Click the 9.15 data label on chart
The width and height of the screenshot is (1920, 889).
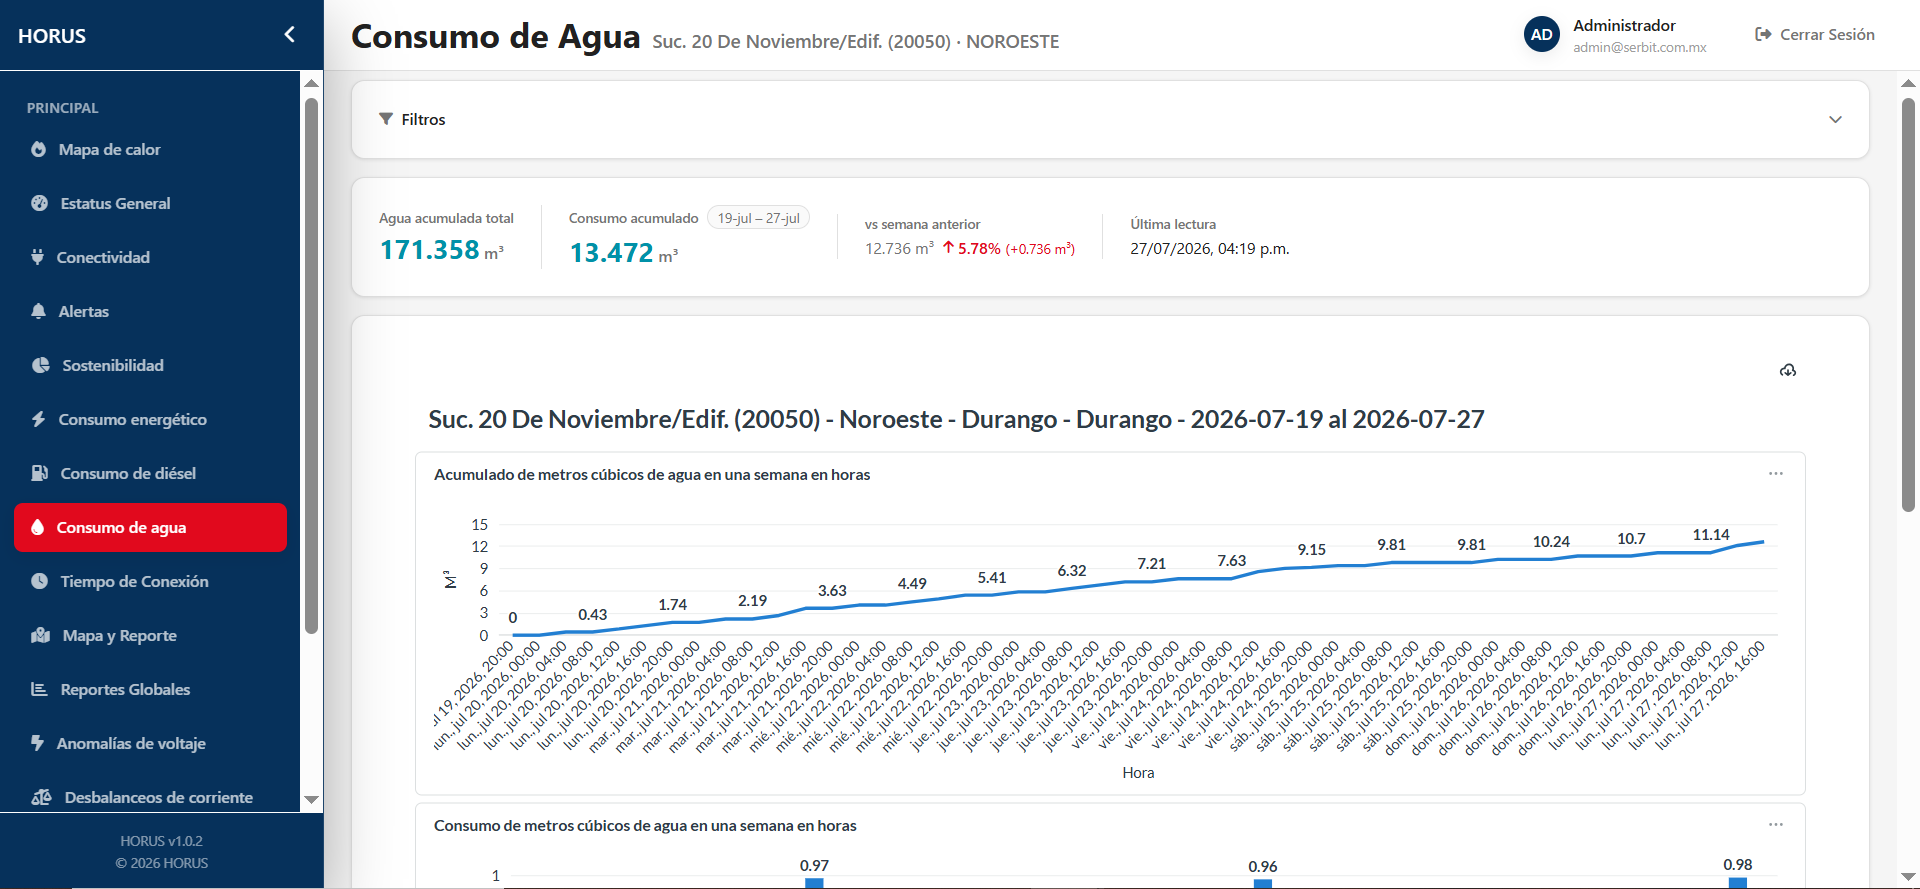coord(1311,549)
